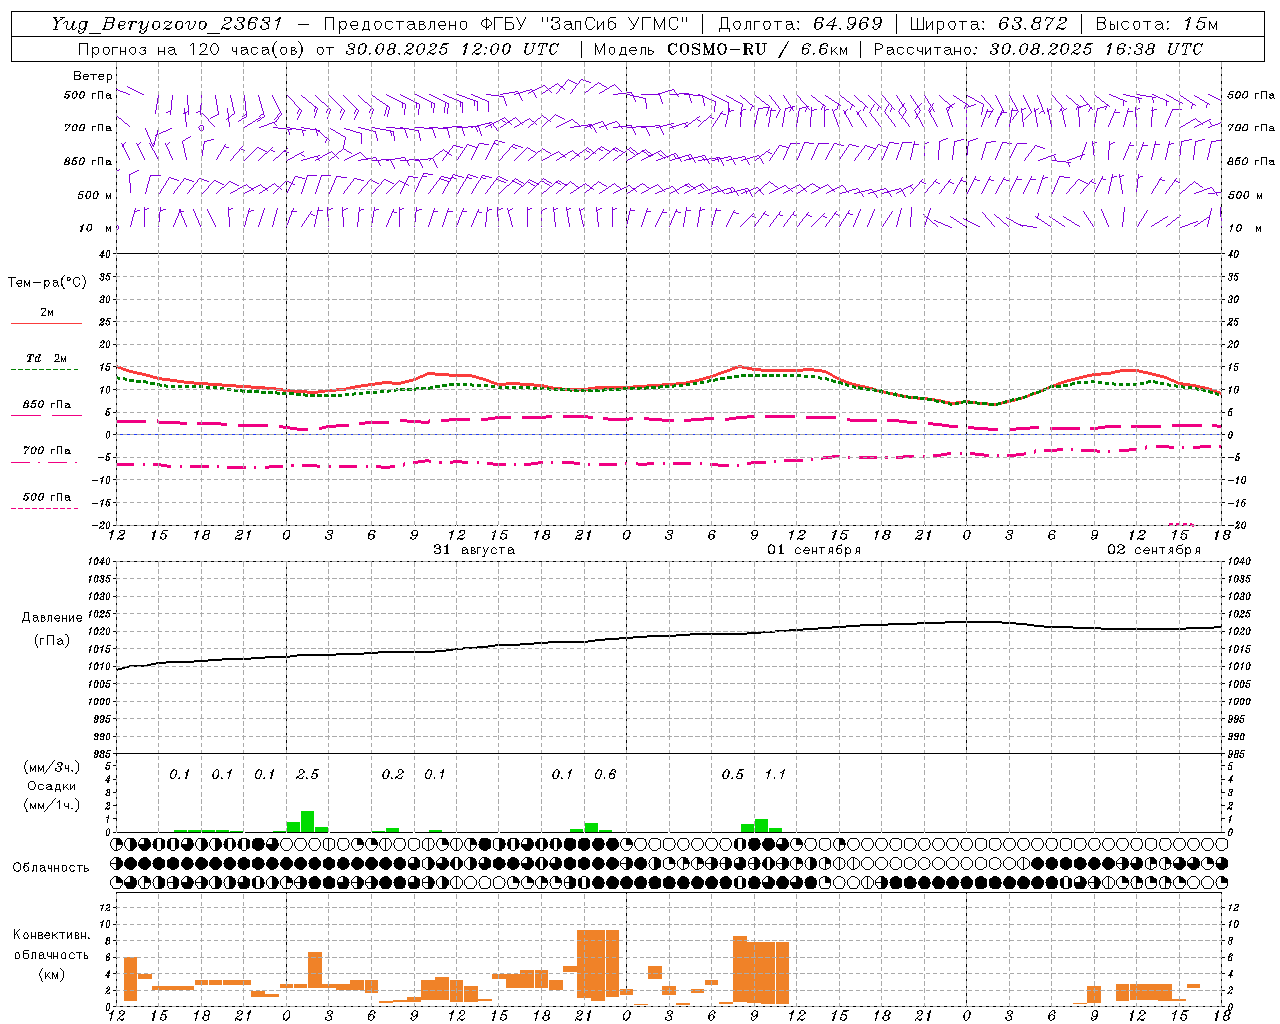
Task: Click the Осадки precipitation label
Action: point(51,786)
